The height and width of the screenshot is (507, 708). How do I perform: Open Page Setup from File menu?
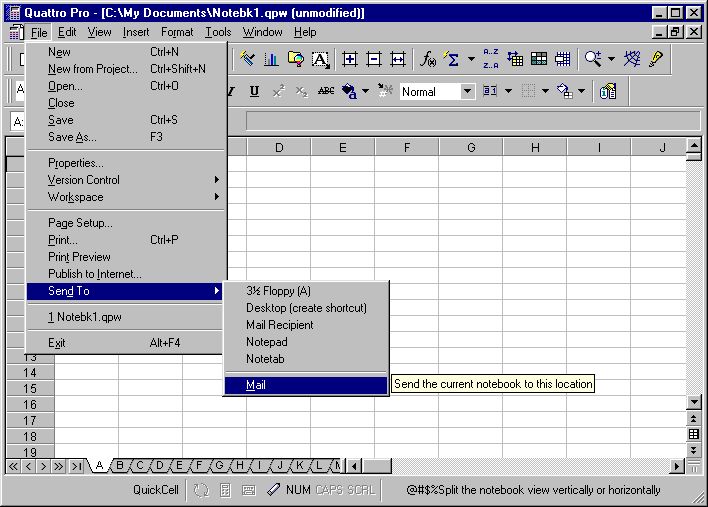click(x=126, y=223)
